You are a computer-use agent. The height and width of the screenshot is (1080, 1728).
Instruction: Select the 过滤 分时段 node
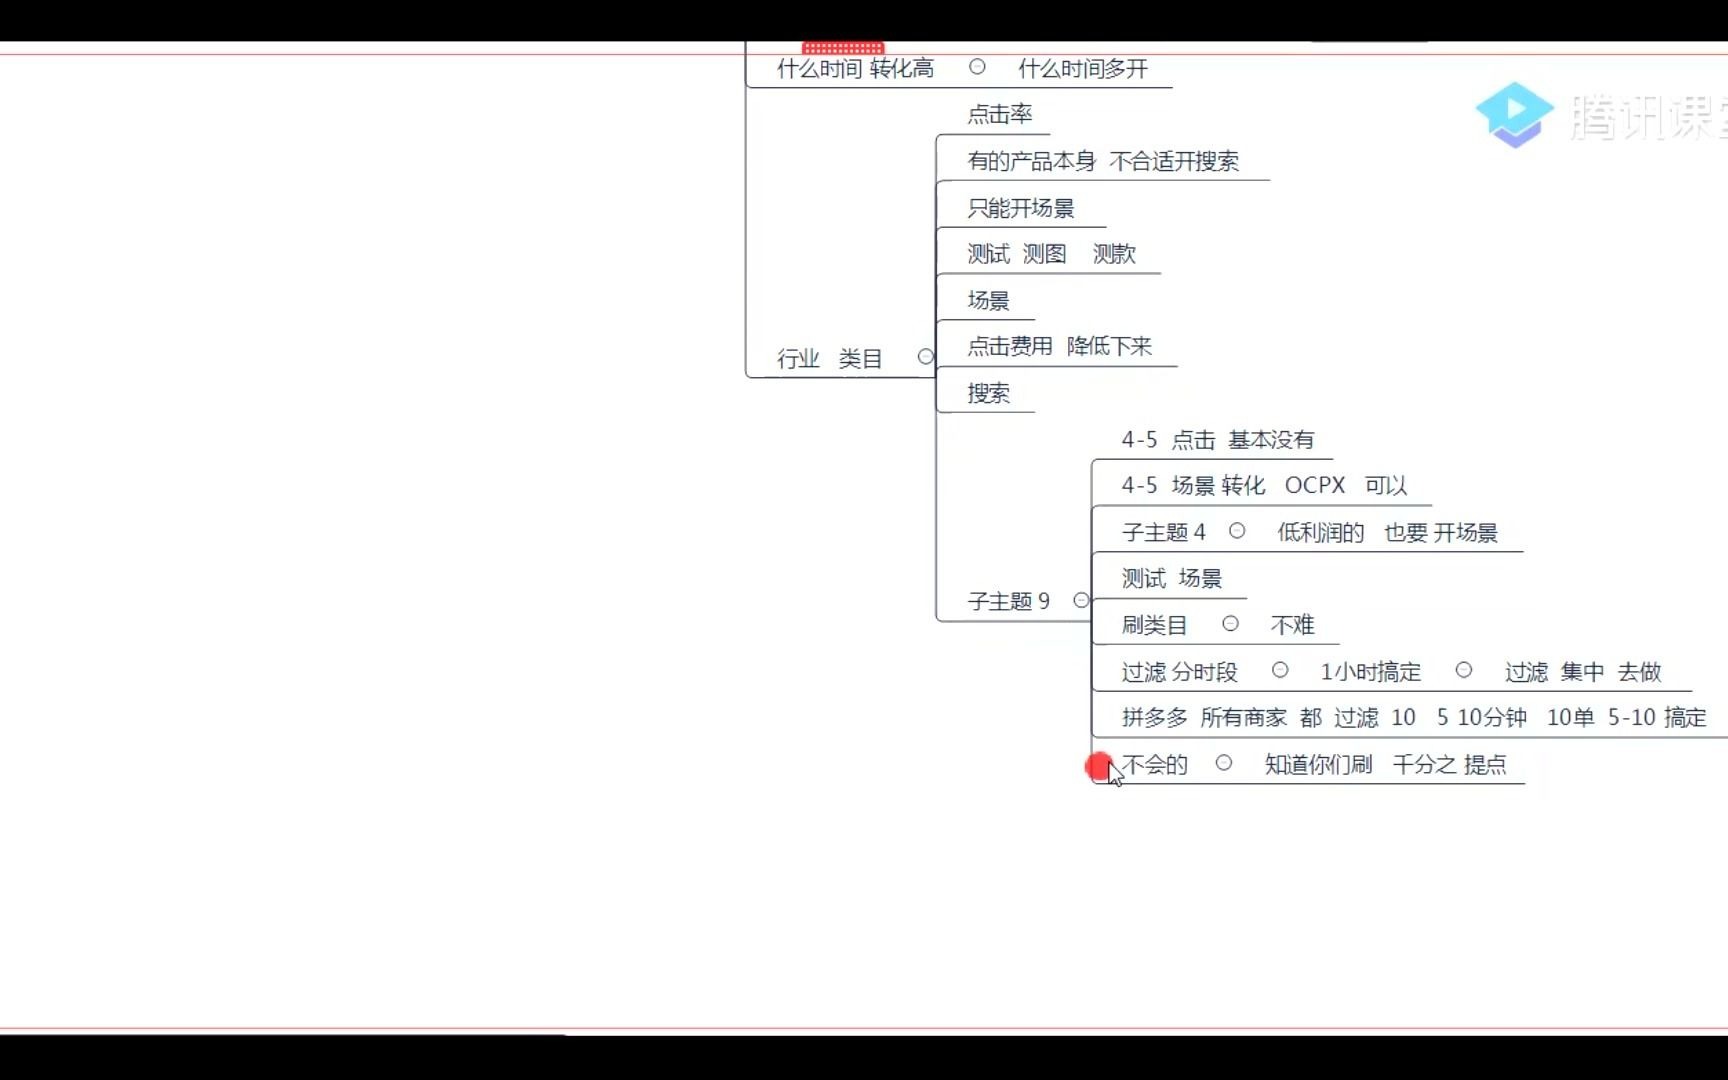tap(1180, 672)
